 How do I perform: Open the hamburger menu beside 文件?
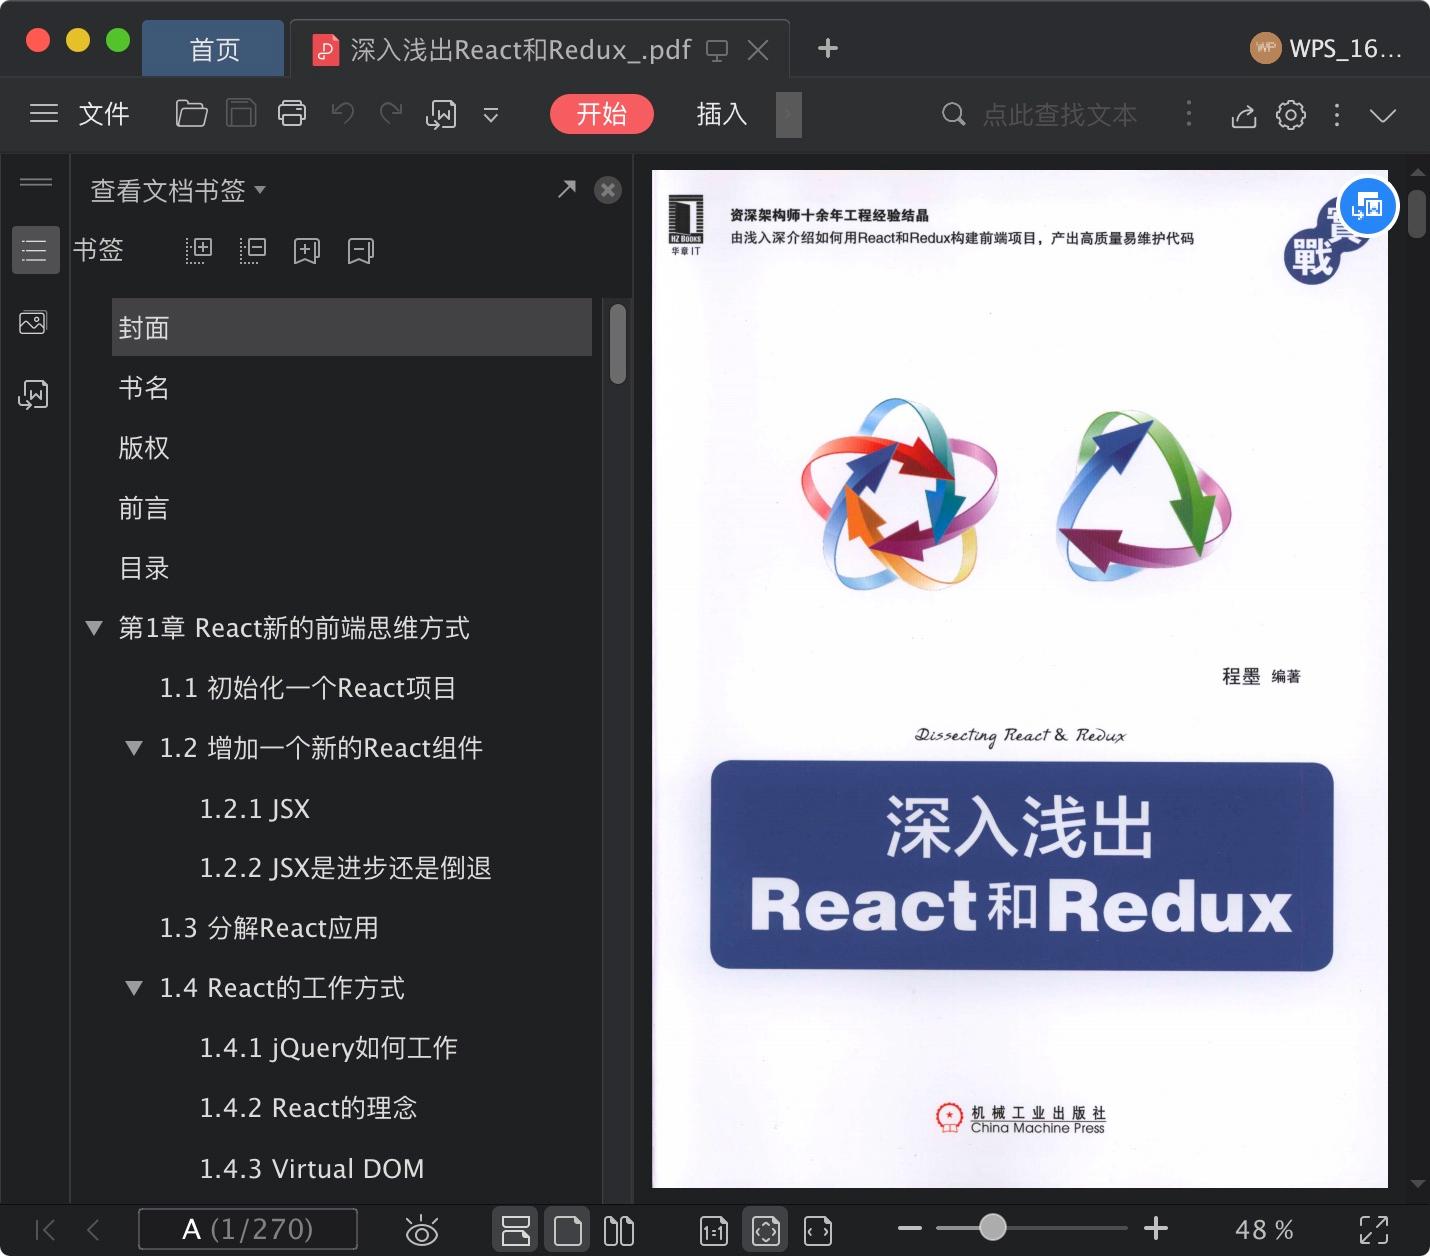tap(43, 114)
